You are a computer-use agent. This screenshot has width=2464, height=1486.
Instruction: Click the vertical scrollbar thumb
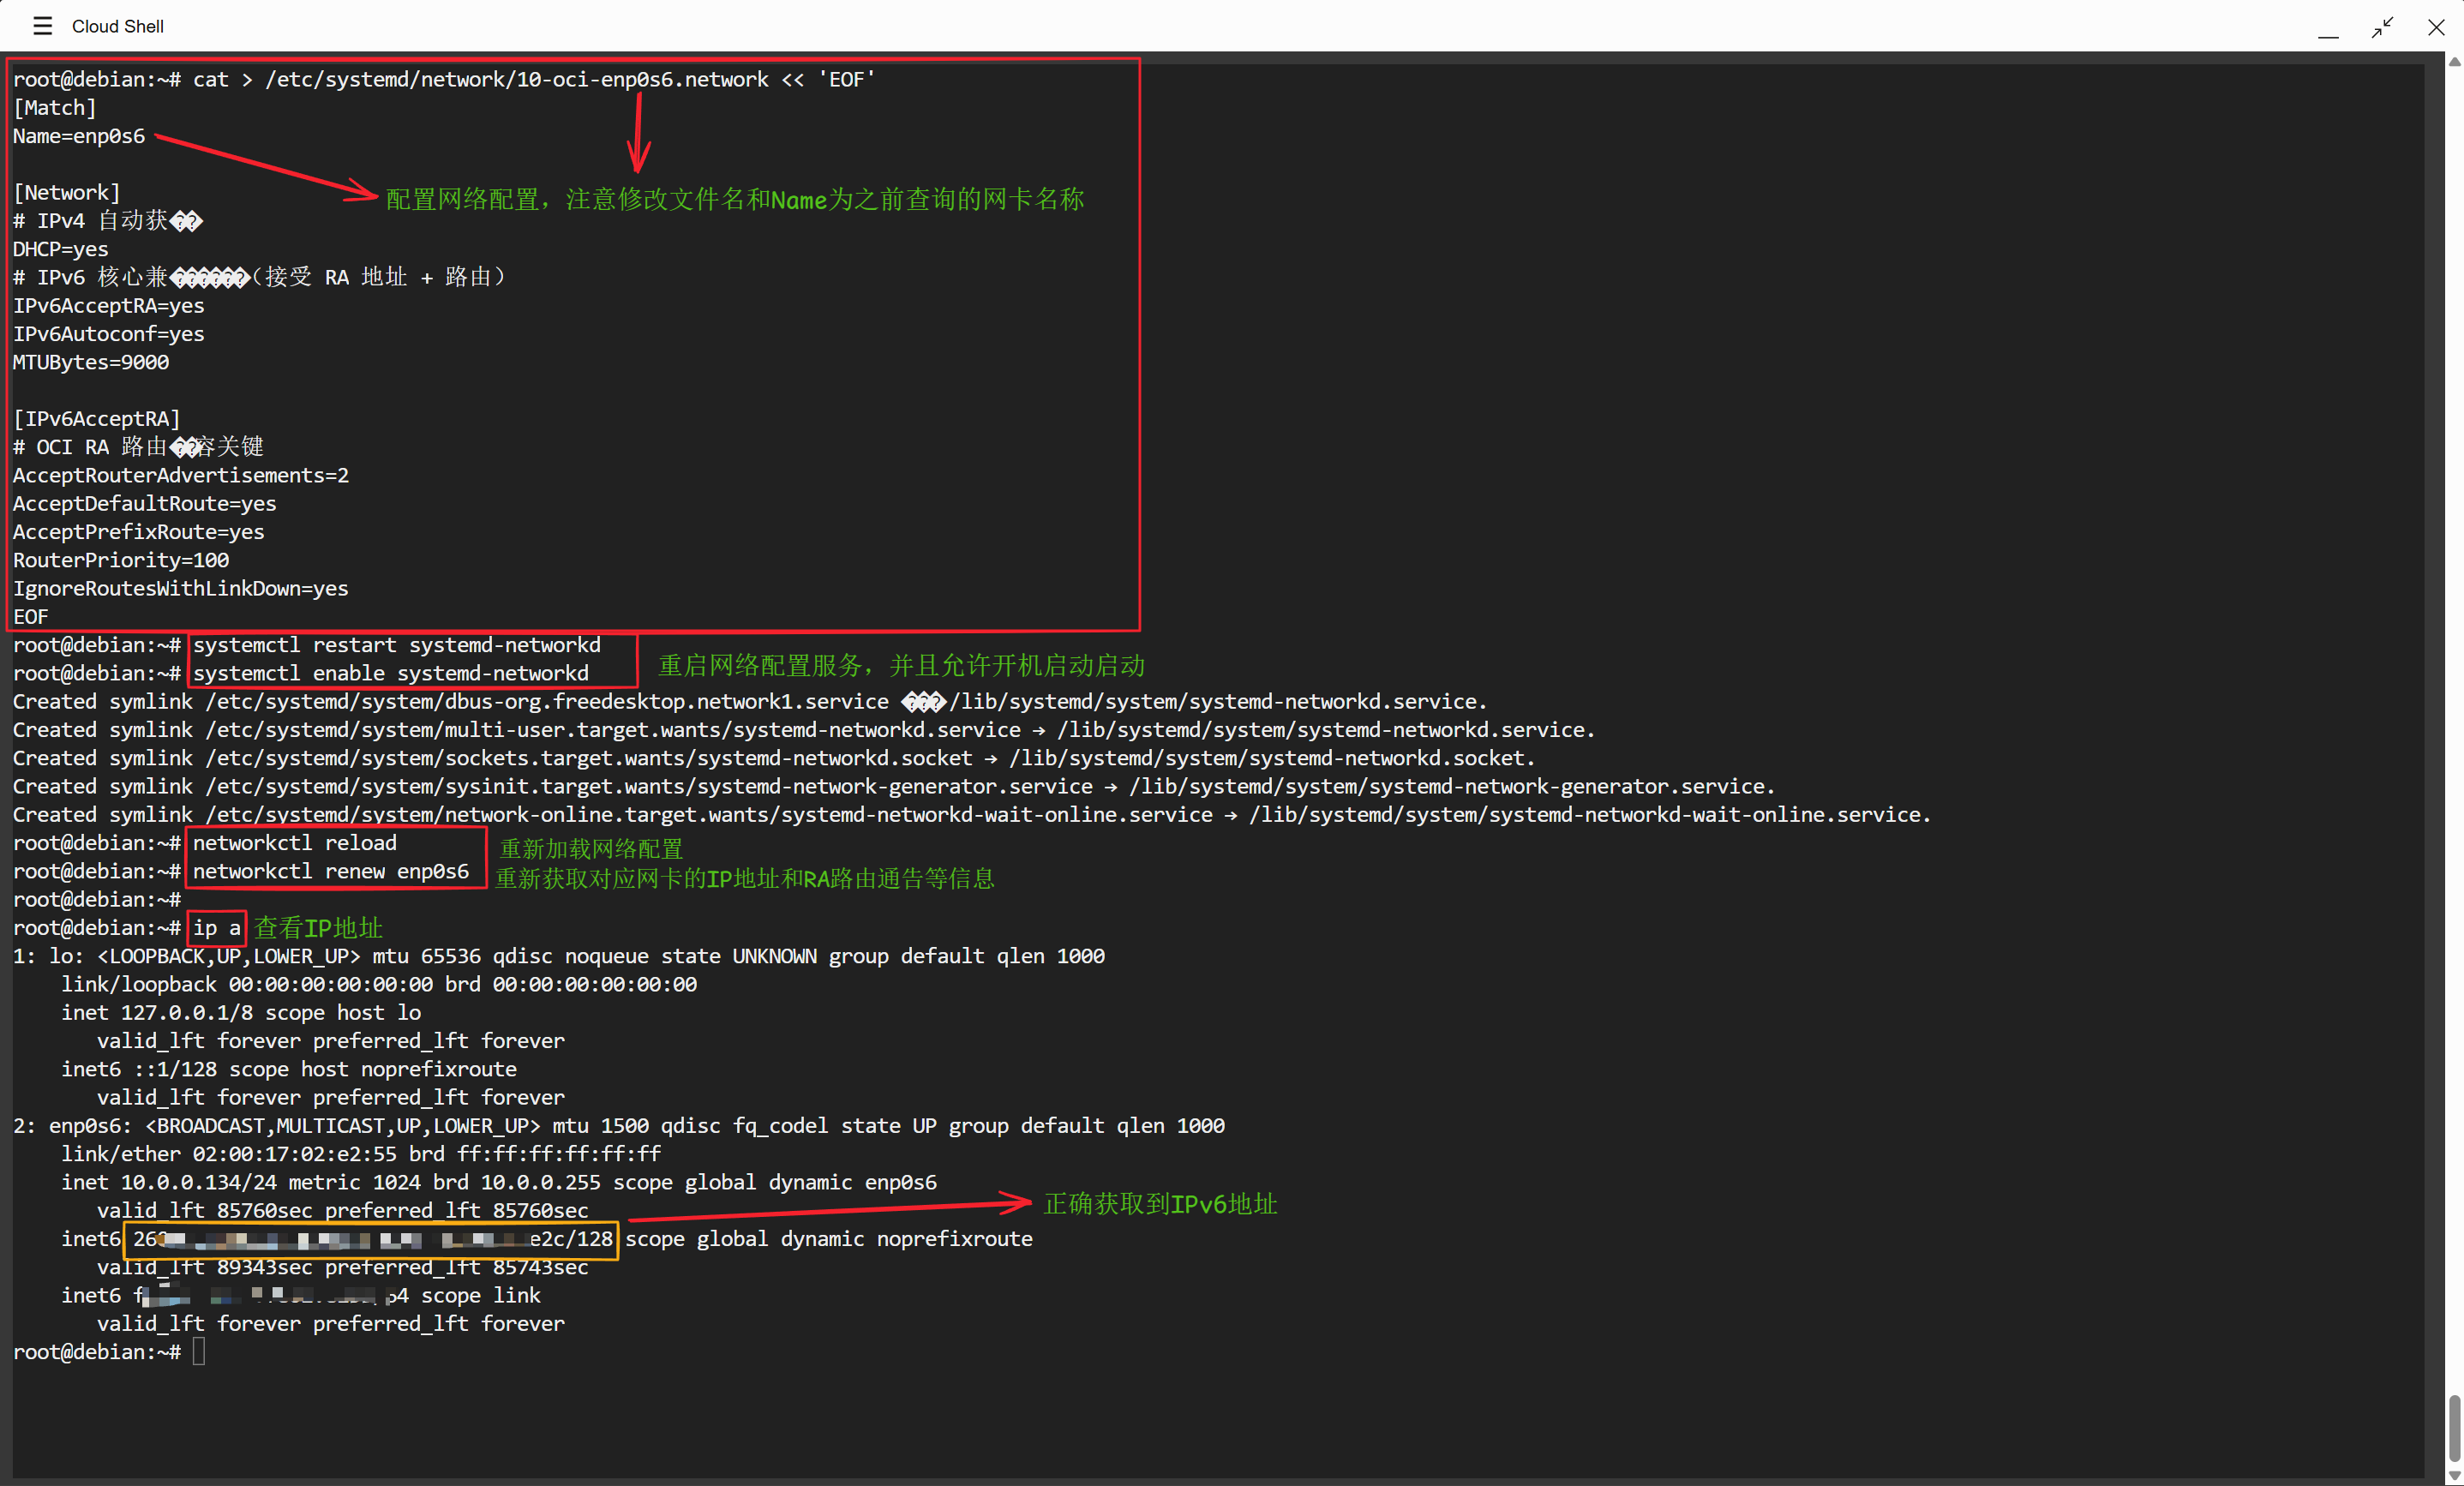pos(2454,1428)
